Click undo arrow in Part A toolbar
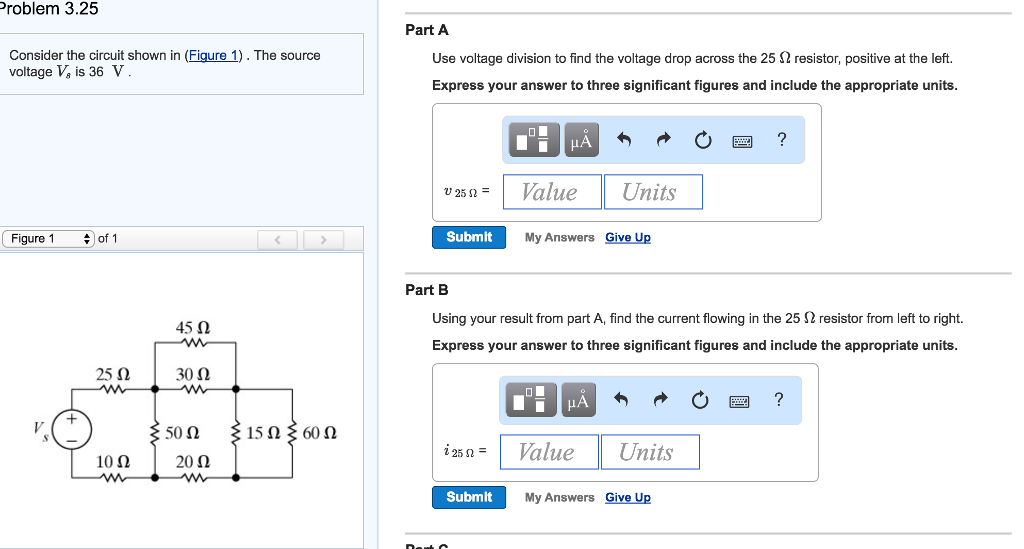The width and height of the screenshot is (1024, 549). (x=624, y=139)
